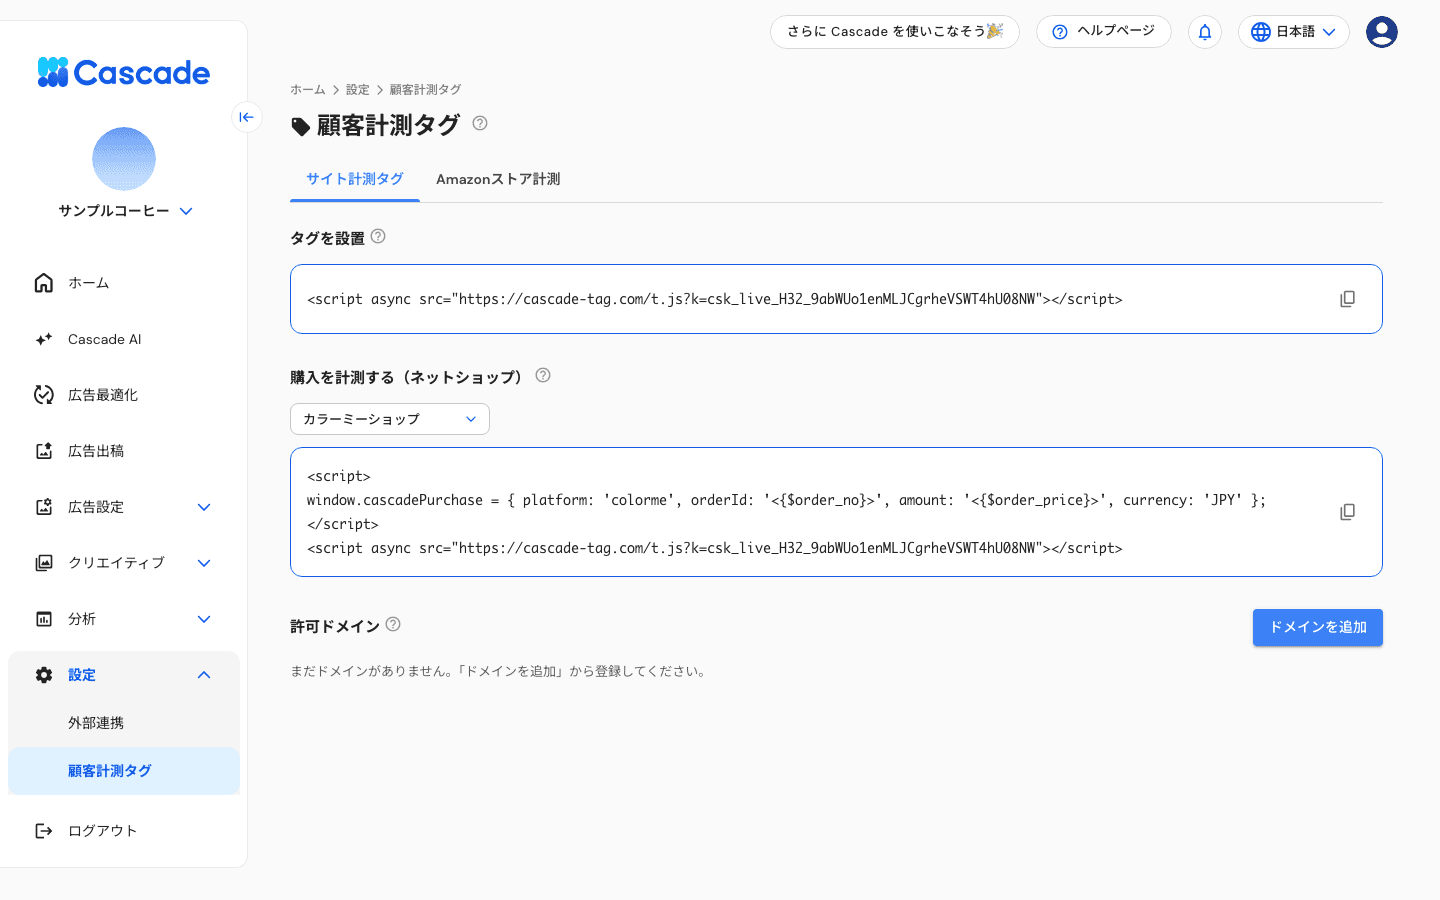1440x900 pixels.
Task: Open the サンプルコーヒー account avatar
Action: click(124, 159)
